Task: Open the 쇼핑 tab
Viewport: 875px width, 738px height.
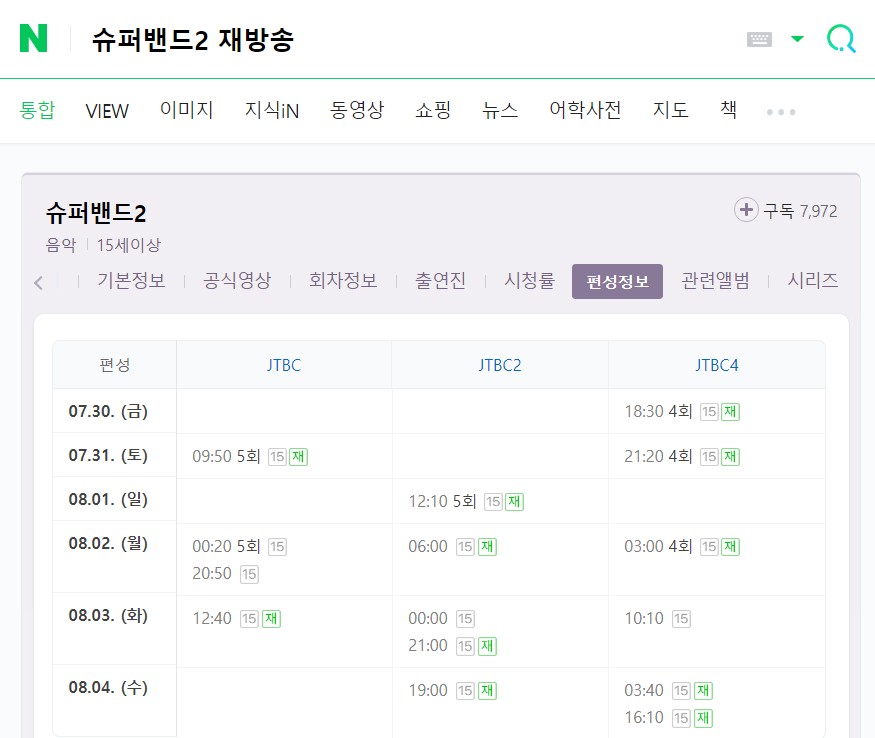Action: tap(433, 109)
